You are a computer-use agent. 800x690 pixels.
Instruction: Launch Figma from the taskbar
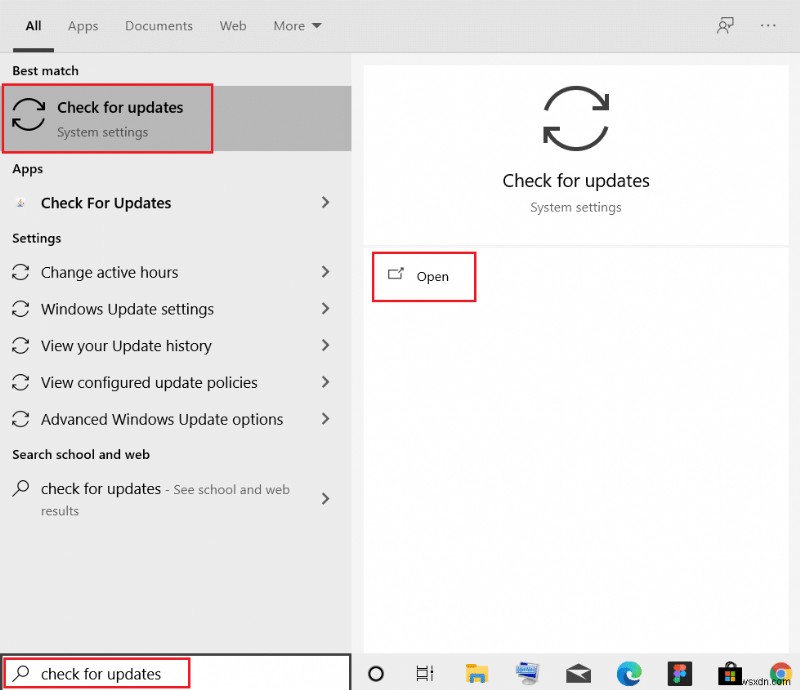(x=679, y=673)
